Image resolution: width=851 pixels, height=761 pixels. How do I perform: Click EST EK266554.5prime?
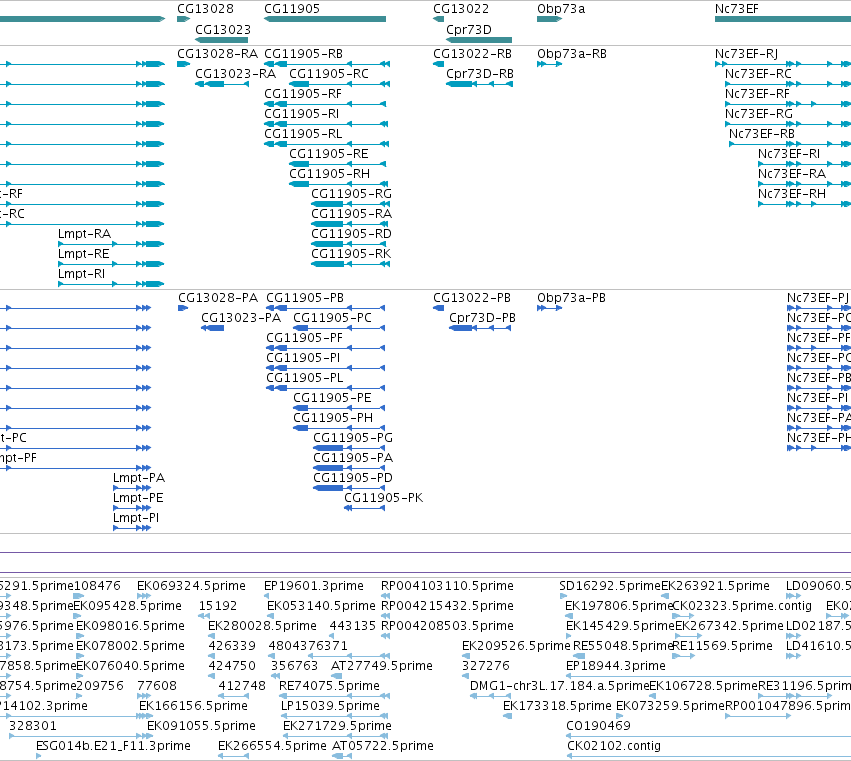tap(272, 746)
